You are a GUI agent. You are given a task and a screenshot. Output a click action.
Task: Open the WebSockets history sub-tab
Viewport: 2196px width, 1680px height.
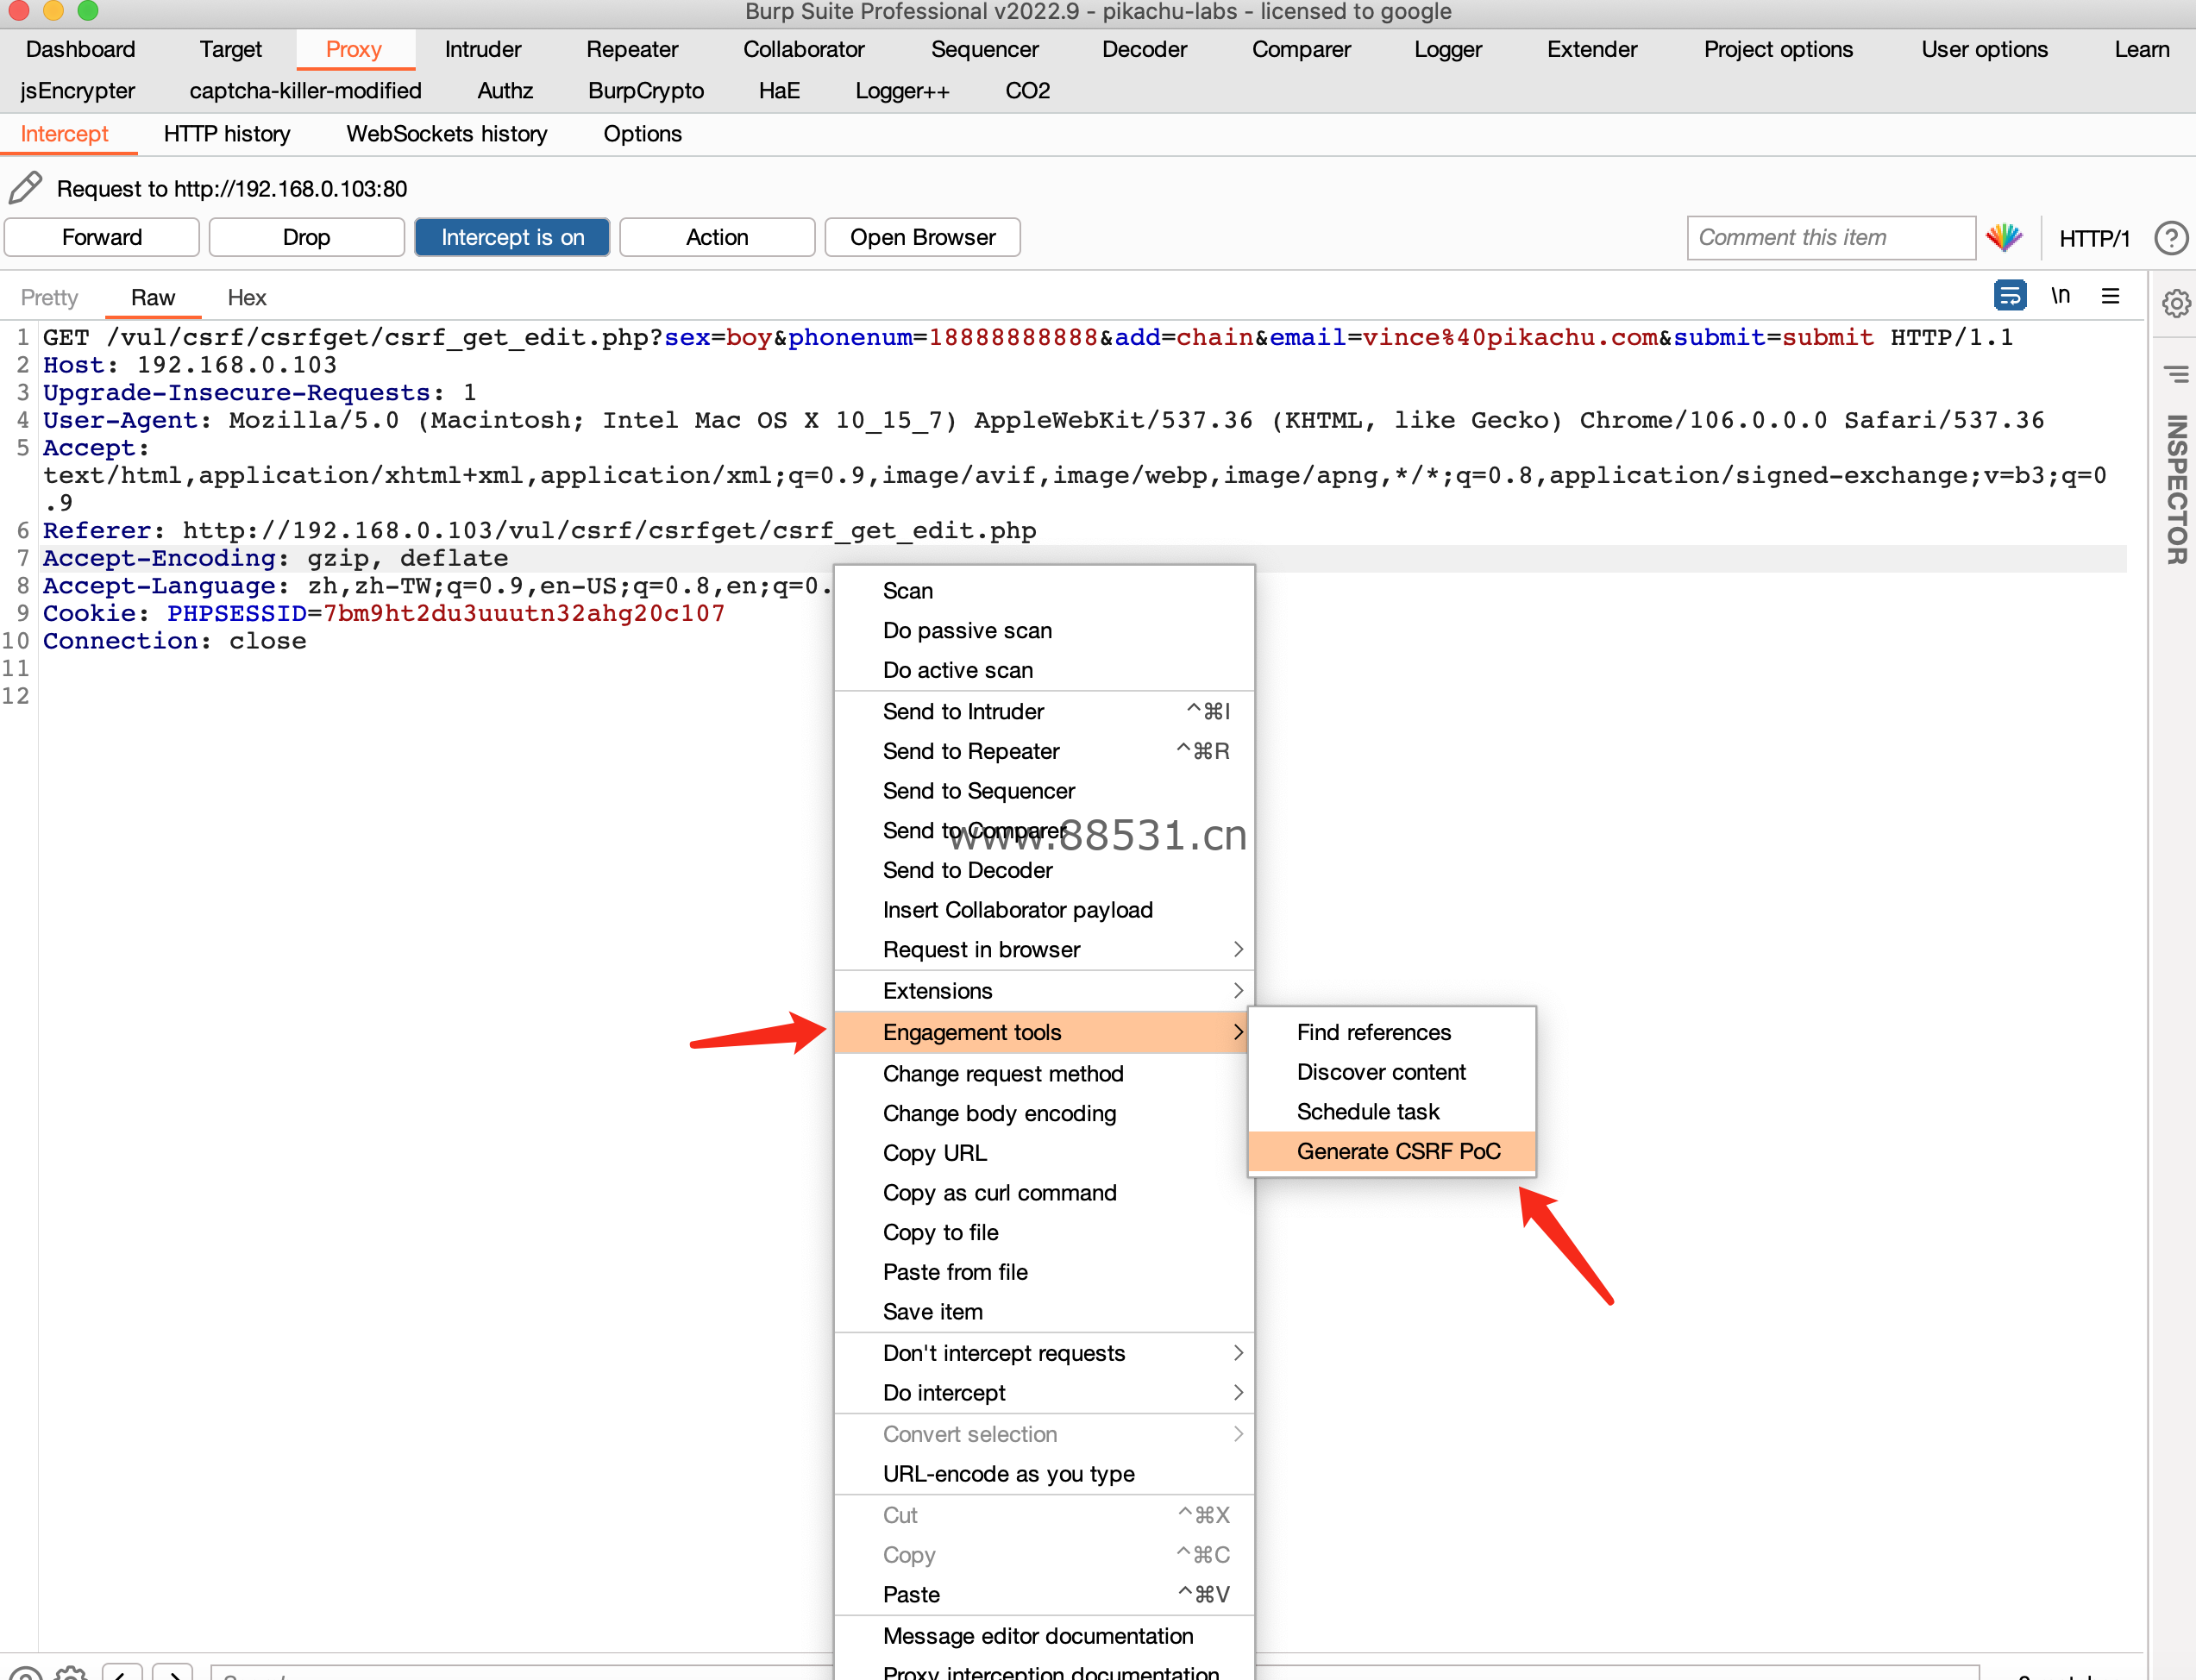click(x=447, y=134)
